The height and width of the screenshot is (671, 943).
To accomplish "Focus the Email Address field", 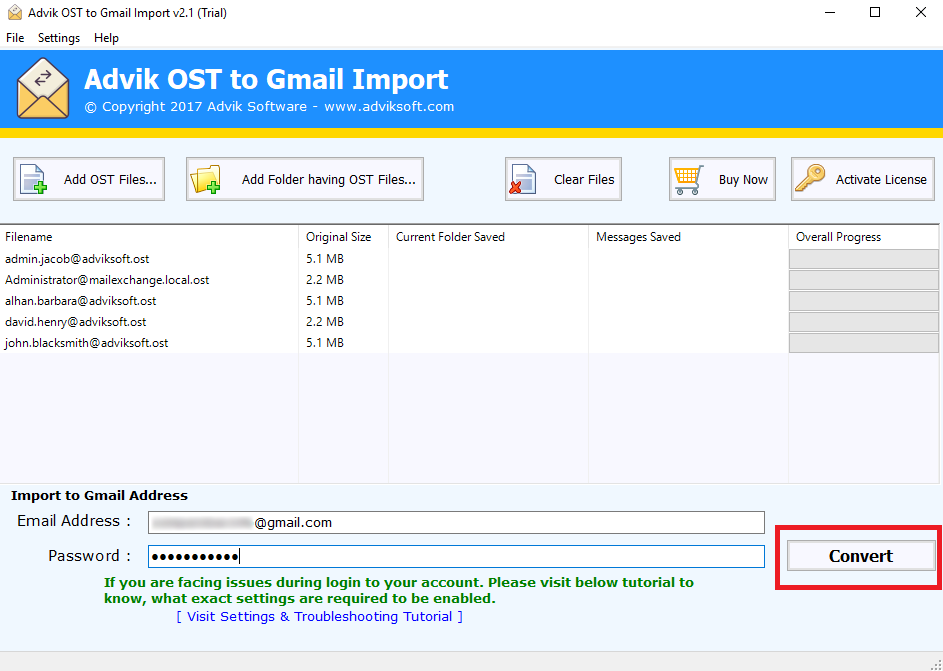I will pyautogui.click(x=456, y=522).
